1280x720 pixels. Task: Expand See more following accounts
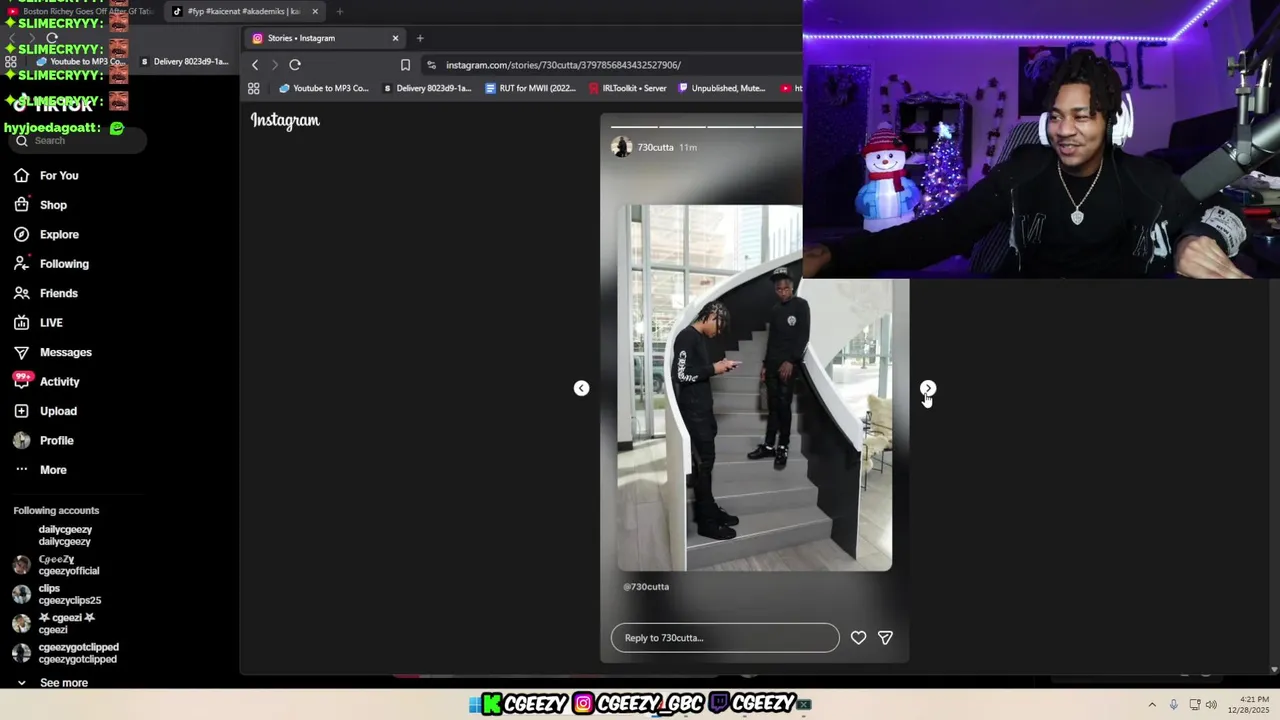pos(52,683)
